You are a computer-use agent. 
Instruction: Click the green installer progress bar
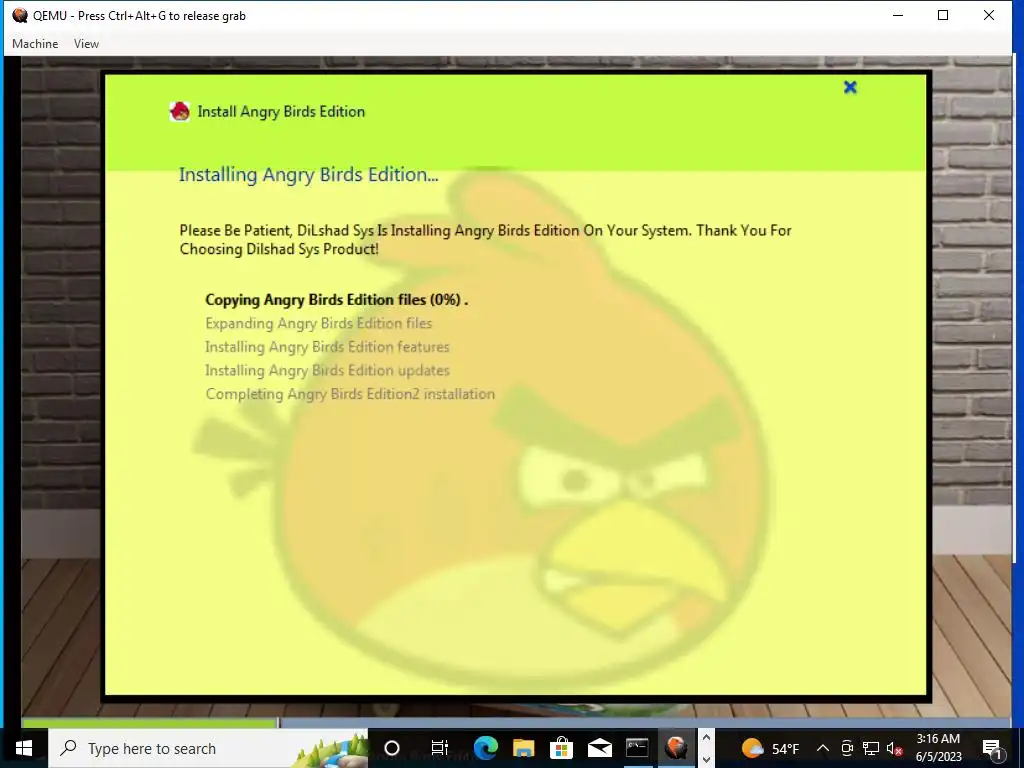click(150, 722)
